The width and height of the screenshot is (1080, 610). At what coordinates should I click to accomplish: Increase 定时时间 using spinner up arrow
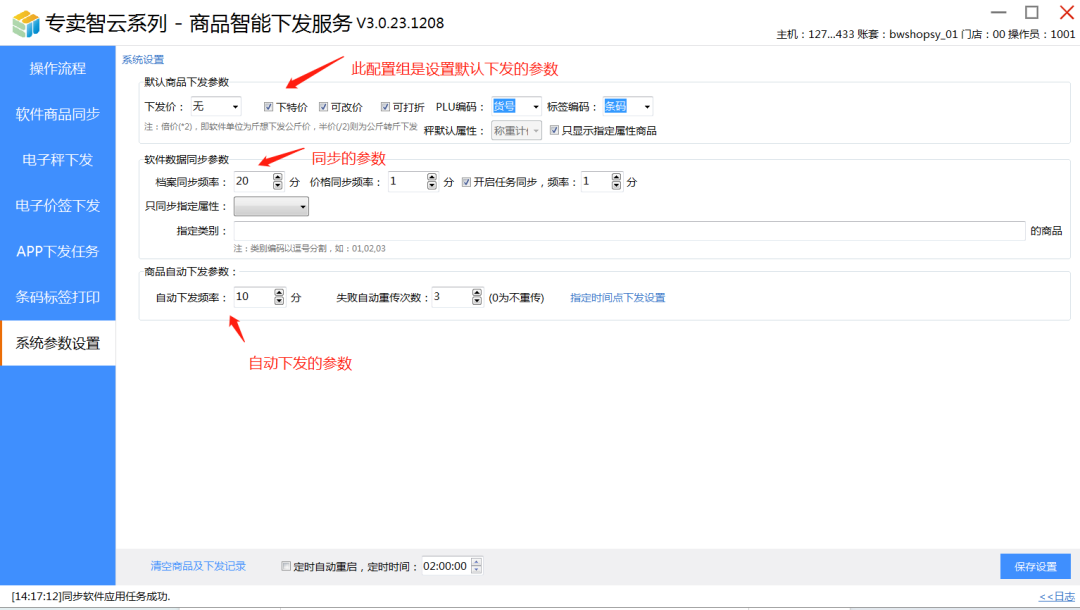click(x=476, y=561)
